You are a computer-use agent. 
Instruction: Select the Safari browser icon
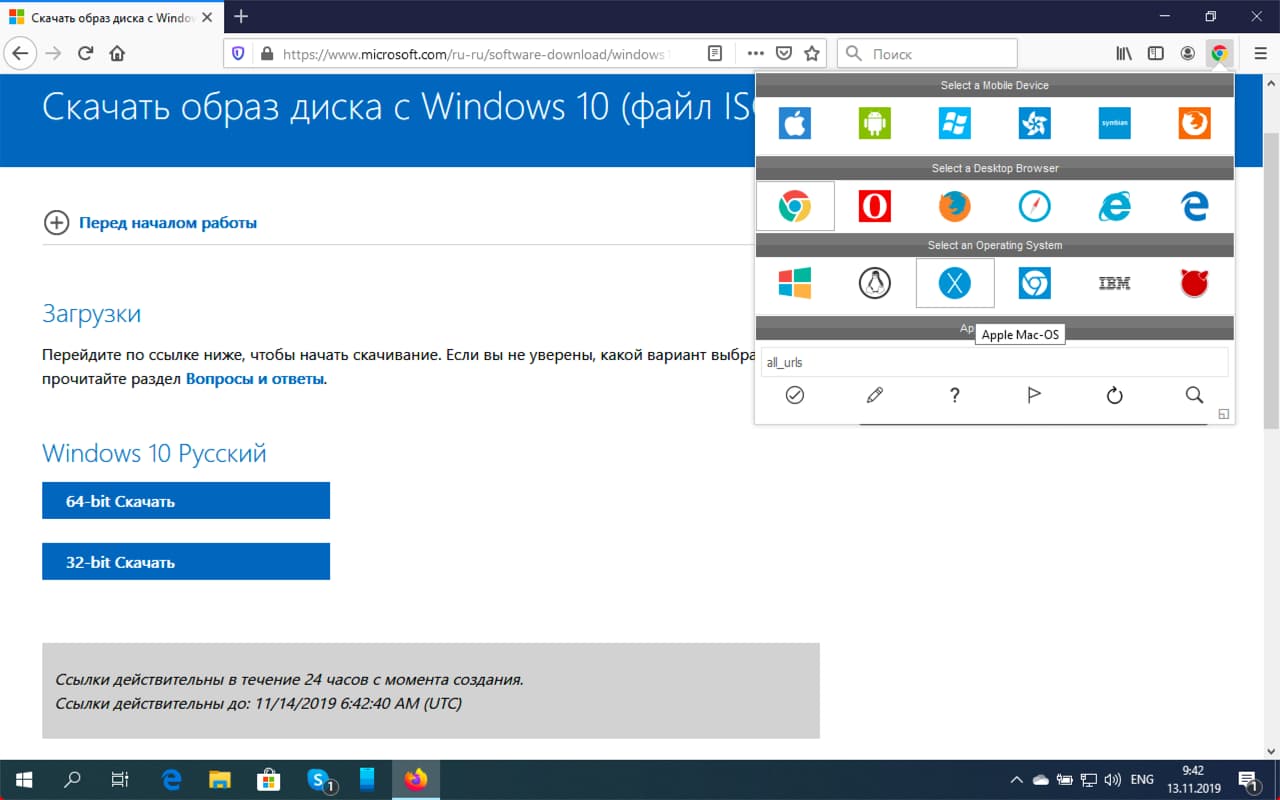click(1034, 206)
